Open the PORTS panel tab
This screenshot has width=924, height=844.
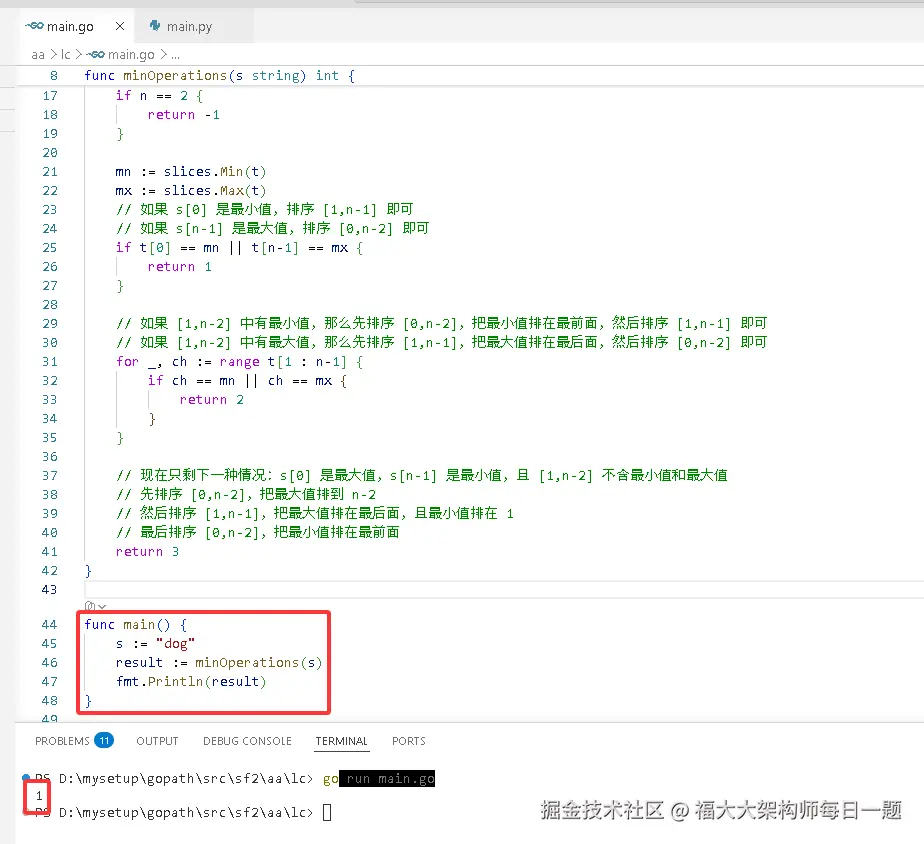coord(408,741)
